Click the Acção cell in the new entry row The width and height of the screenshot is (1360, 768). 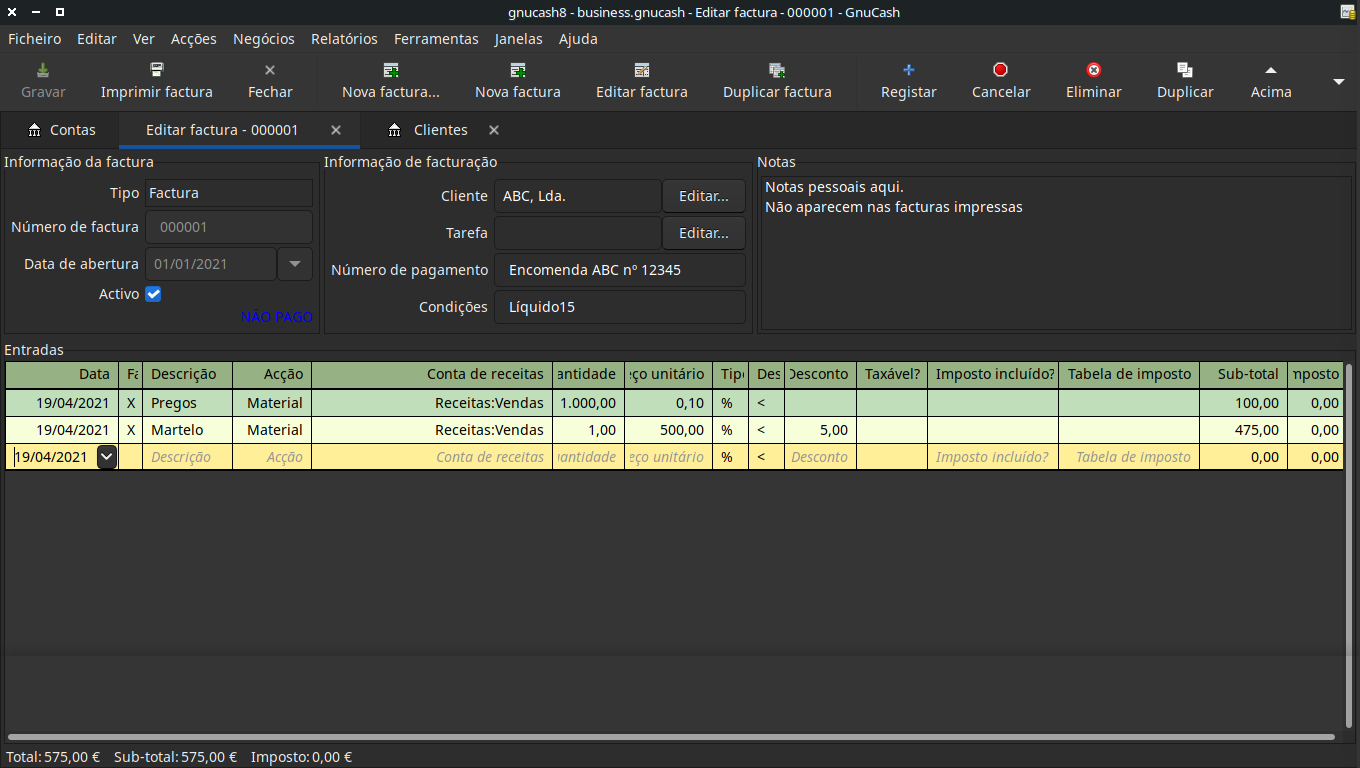(272, 457)
